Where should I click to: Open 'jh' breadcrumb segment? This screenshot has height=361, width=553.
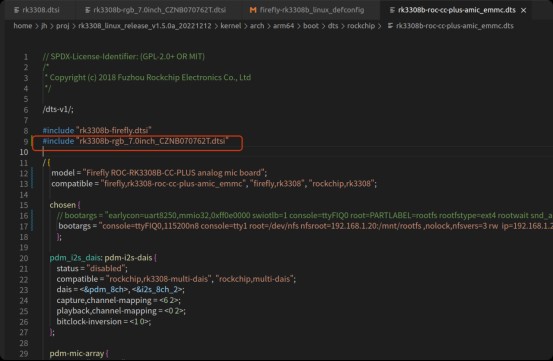click(x=44, y=26)
